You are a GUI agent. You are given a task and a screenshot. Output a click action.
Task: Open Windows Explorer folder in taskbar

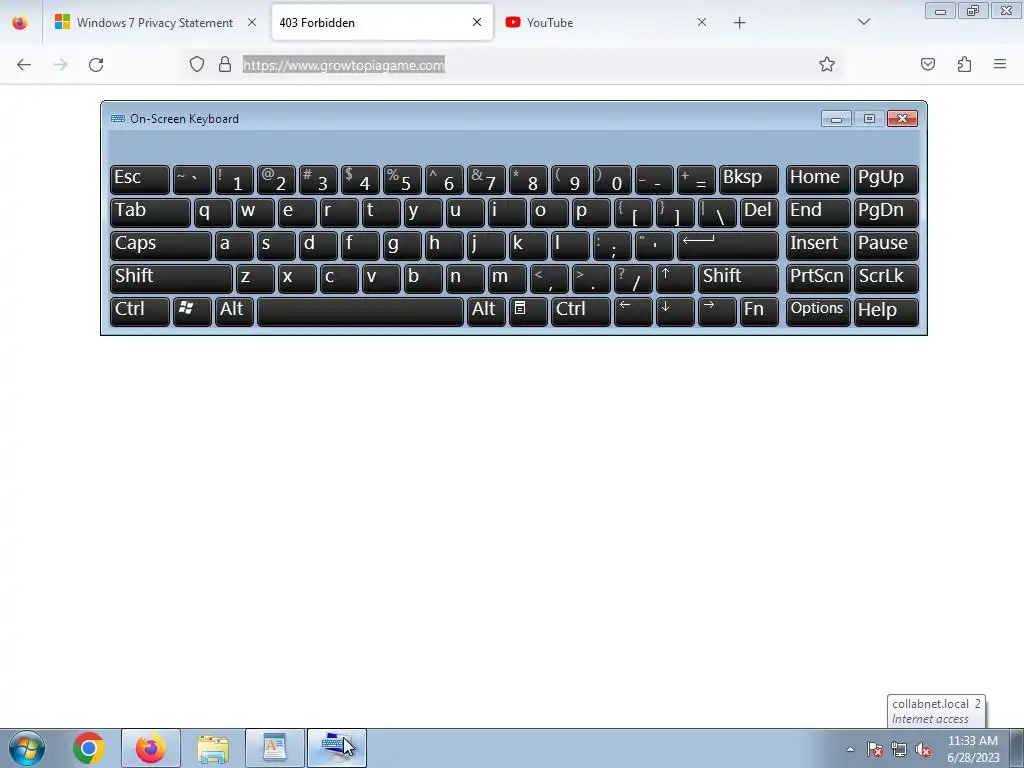[x=213, y=749]
